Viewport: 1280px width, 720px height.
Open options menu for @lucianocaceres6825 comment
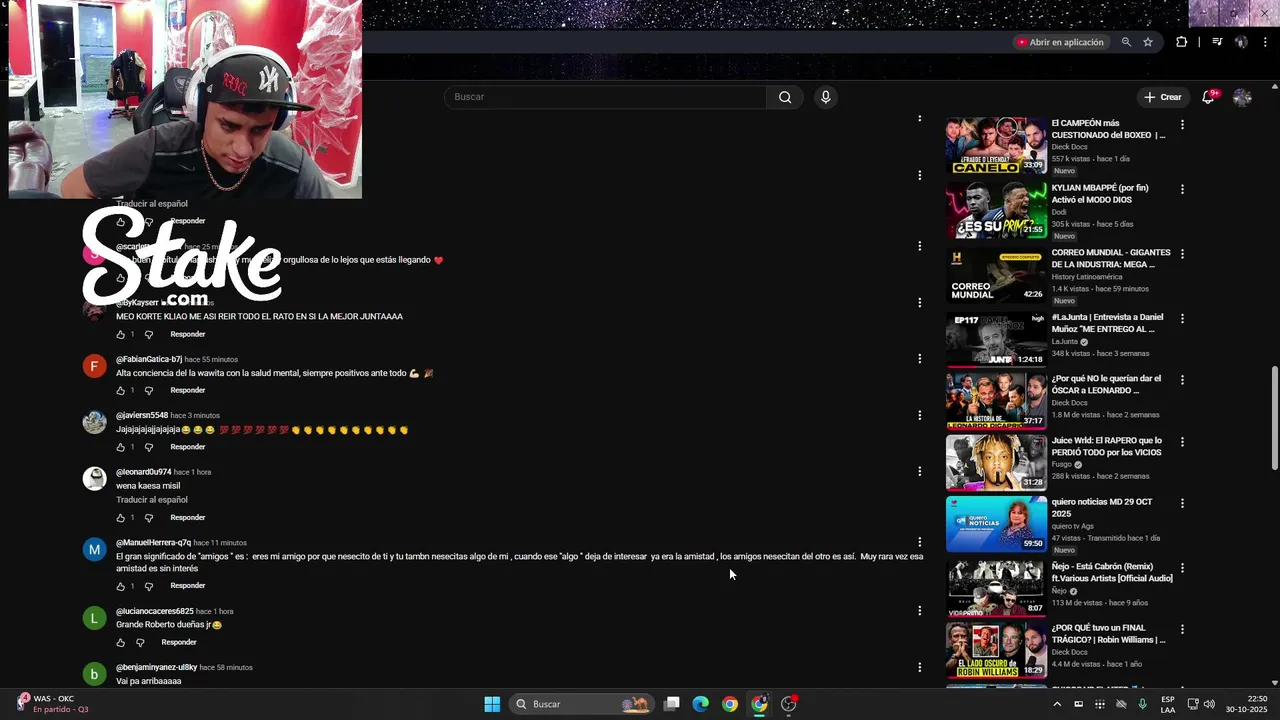920,610
